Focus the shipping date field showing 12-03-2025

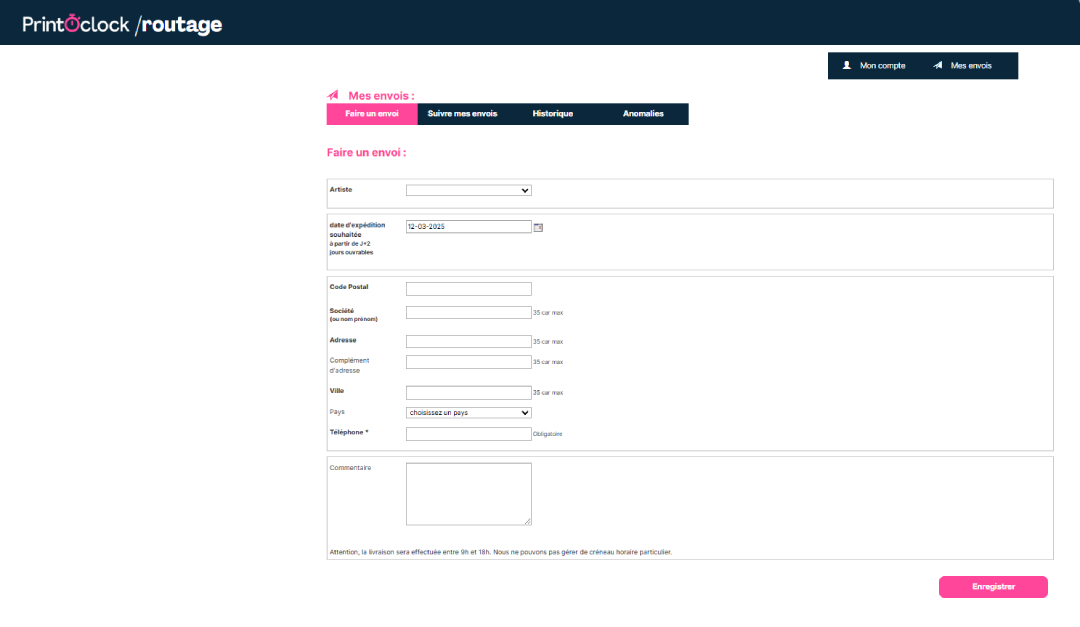468,227
